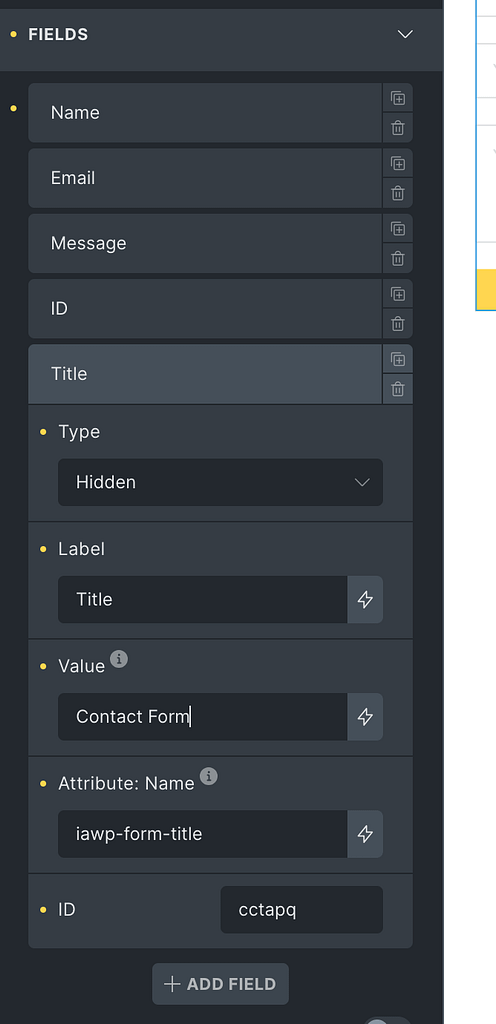Duplicate the Email field
The image size is (496, 1024).
[397, 163]
